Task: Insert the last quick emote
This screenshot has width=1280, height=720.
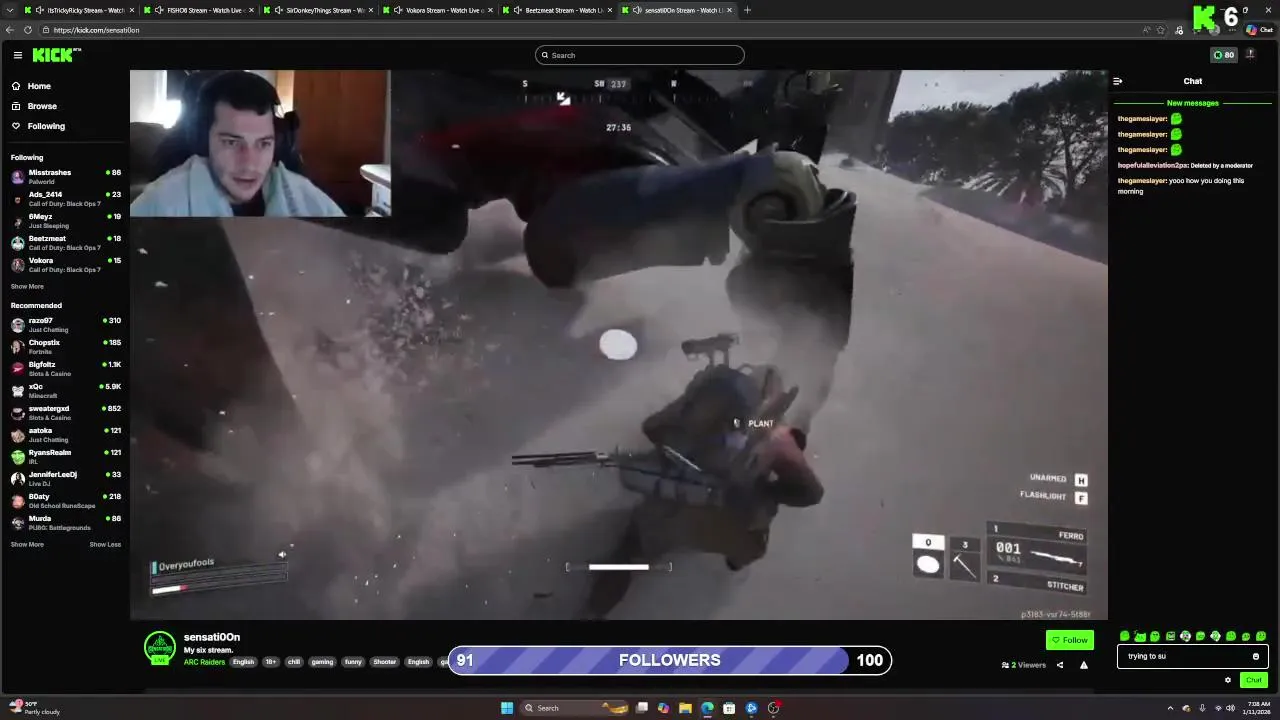Action: (1261, 636)
